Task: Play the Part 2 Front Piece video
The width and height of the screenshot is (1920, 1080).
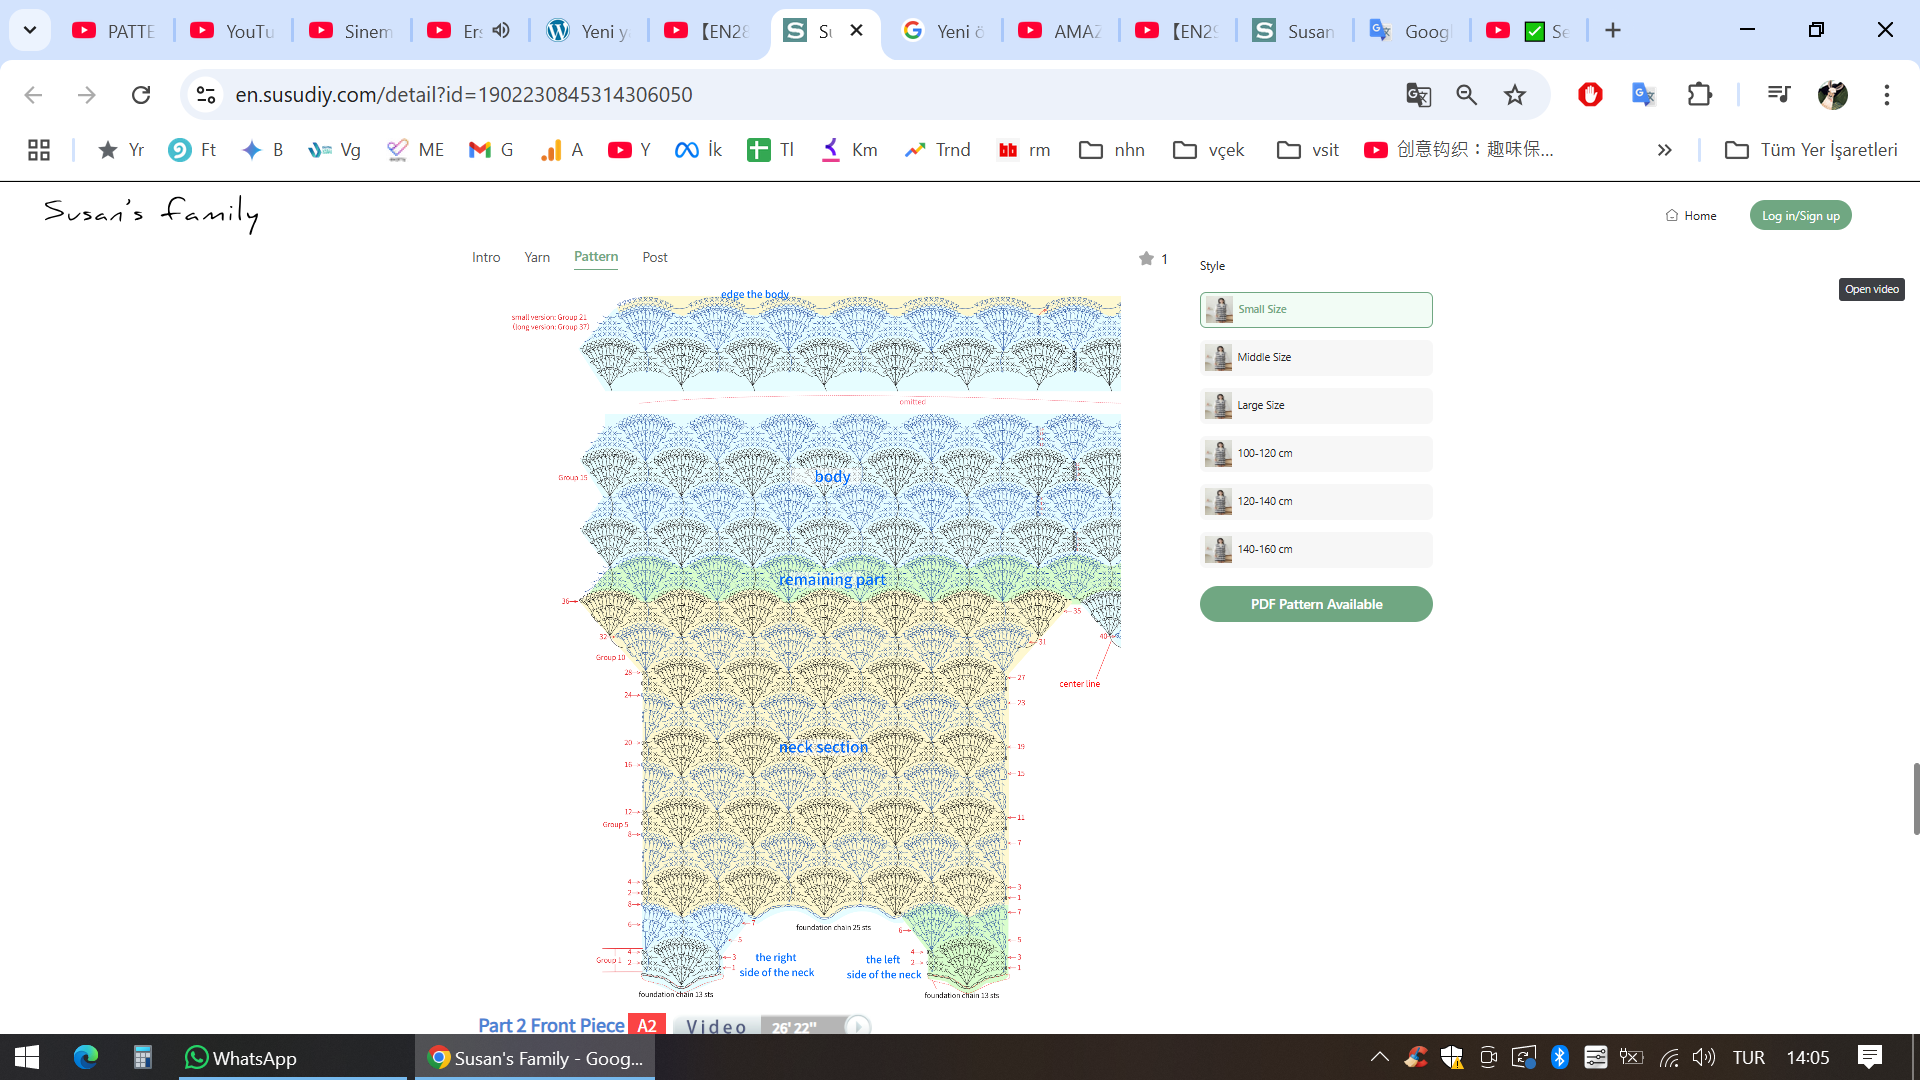Action: [858, 1026]
